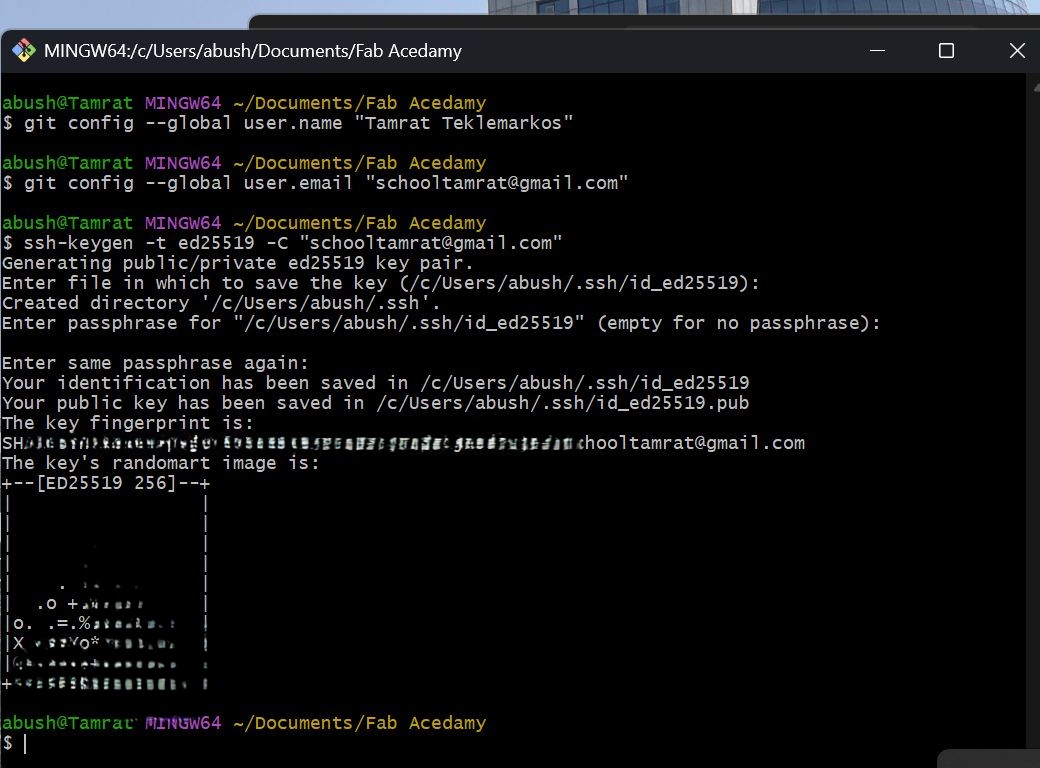Click the last shell prompt input cursor
The height and width of the screenshot is (768, 1040).
pyautogui.click(x=25, y=743)
